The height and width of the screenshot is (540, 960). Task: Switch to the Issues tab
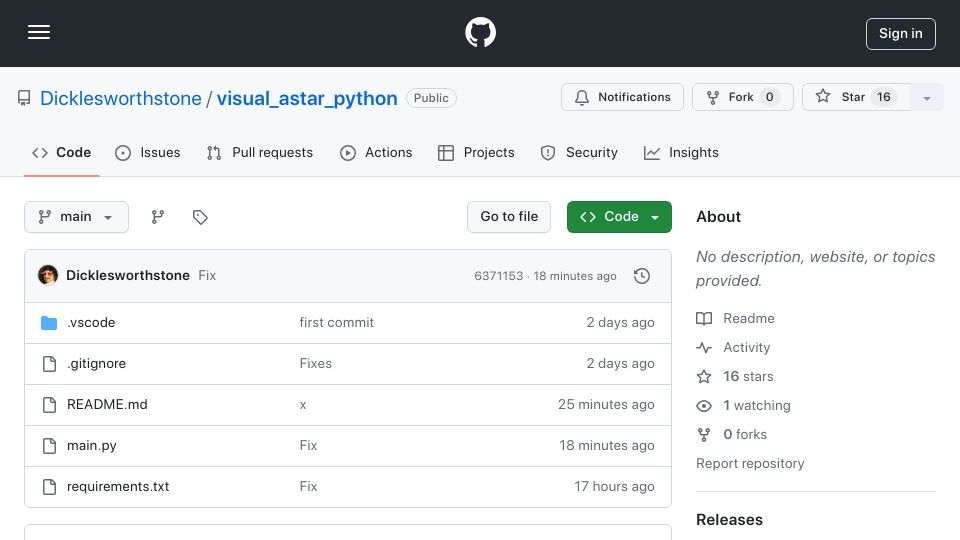pyautogui.click(x=148, y=152)
